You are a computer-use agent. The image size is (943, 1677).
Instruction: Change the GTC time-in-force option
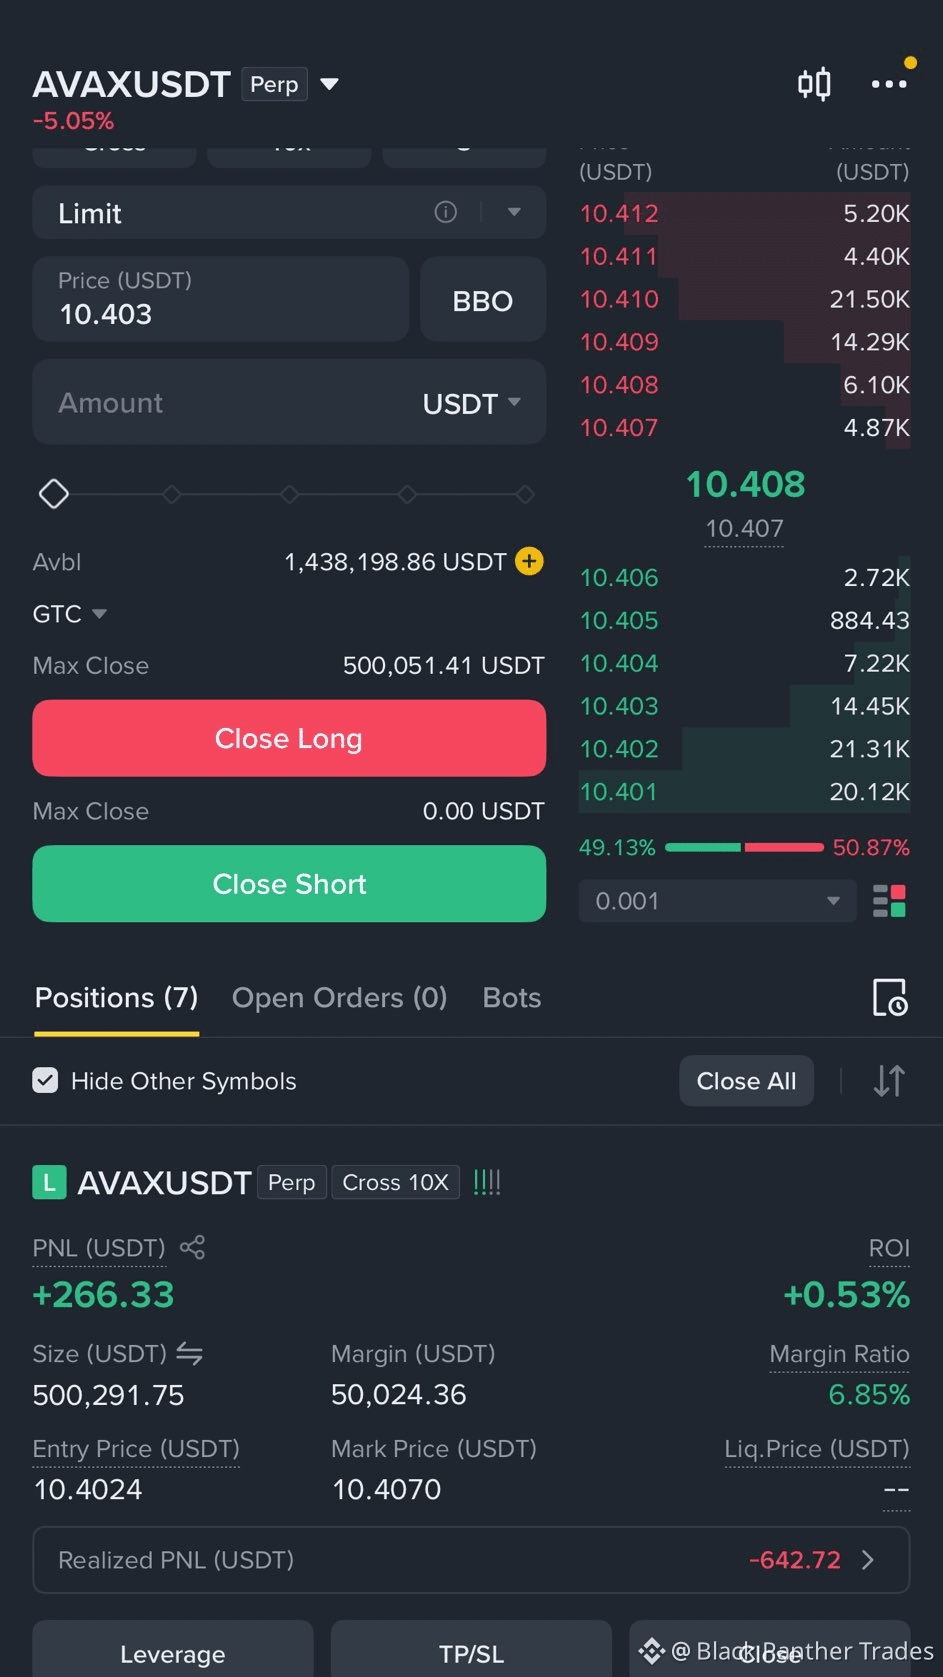click(69, 614)
